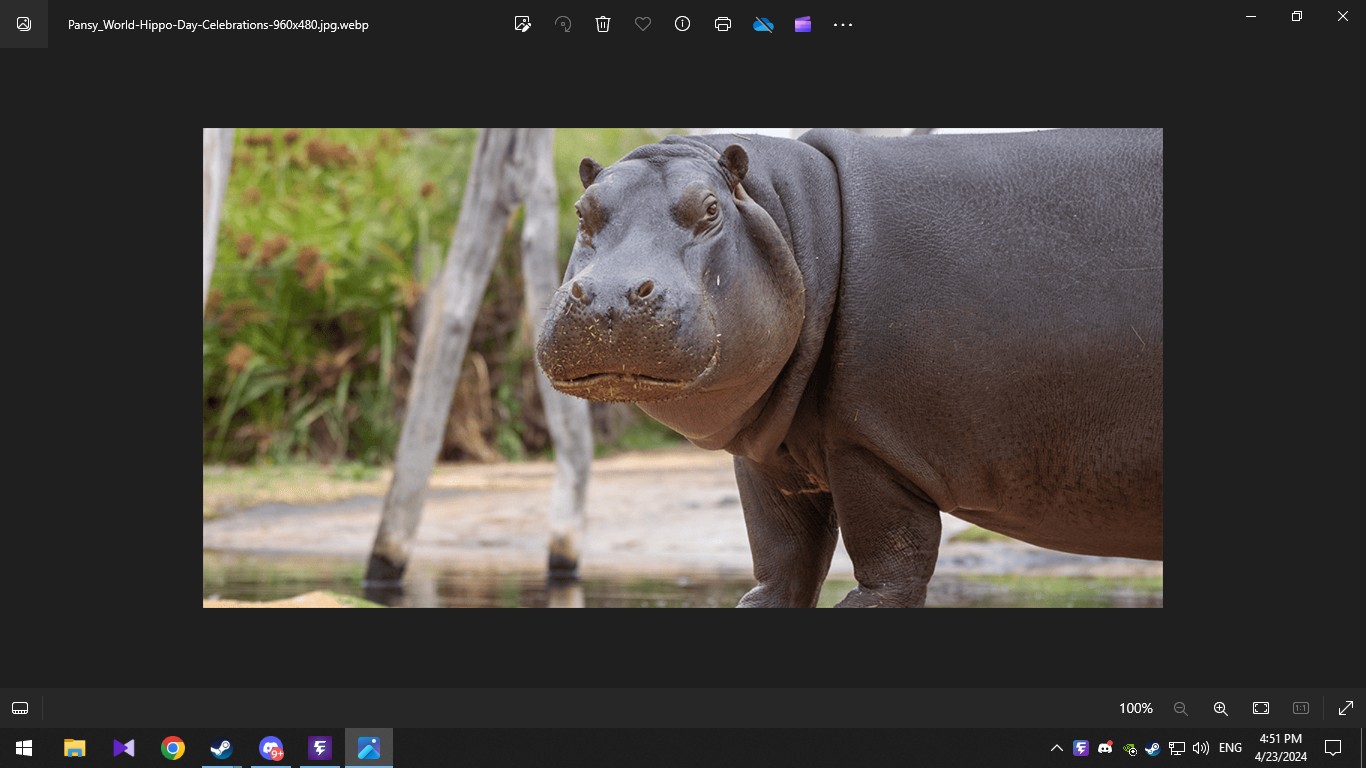Mark the photo as favorite with heart

(643, 24)
